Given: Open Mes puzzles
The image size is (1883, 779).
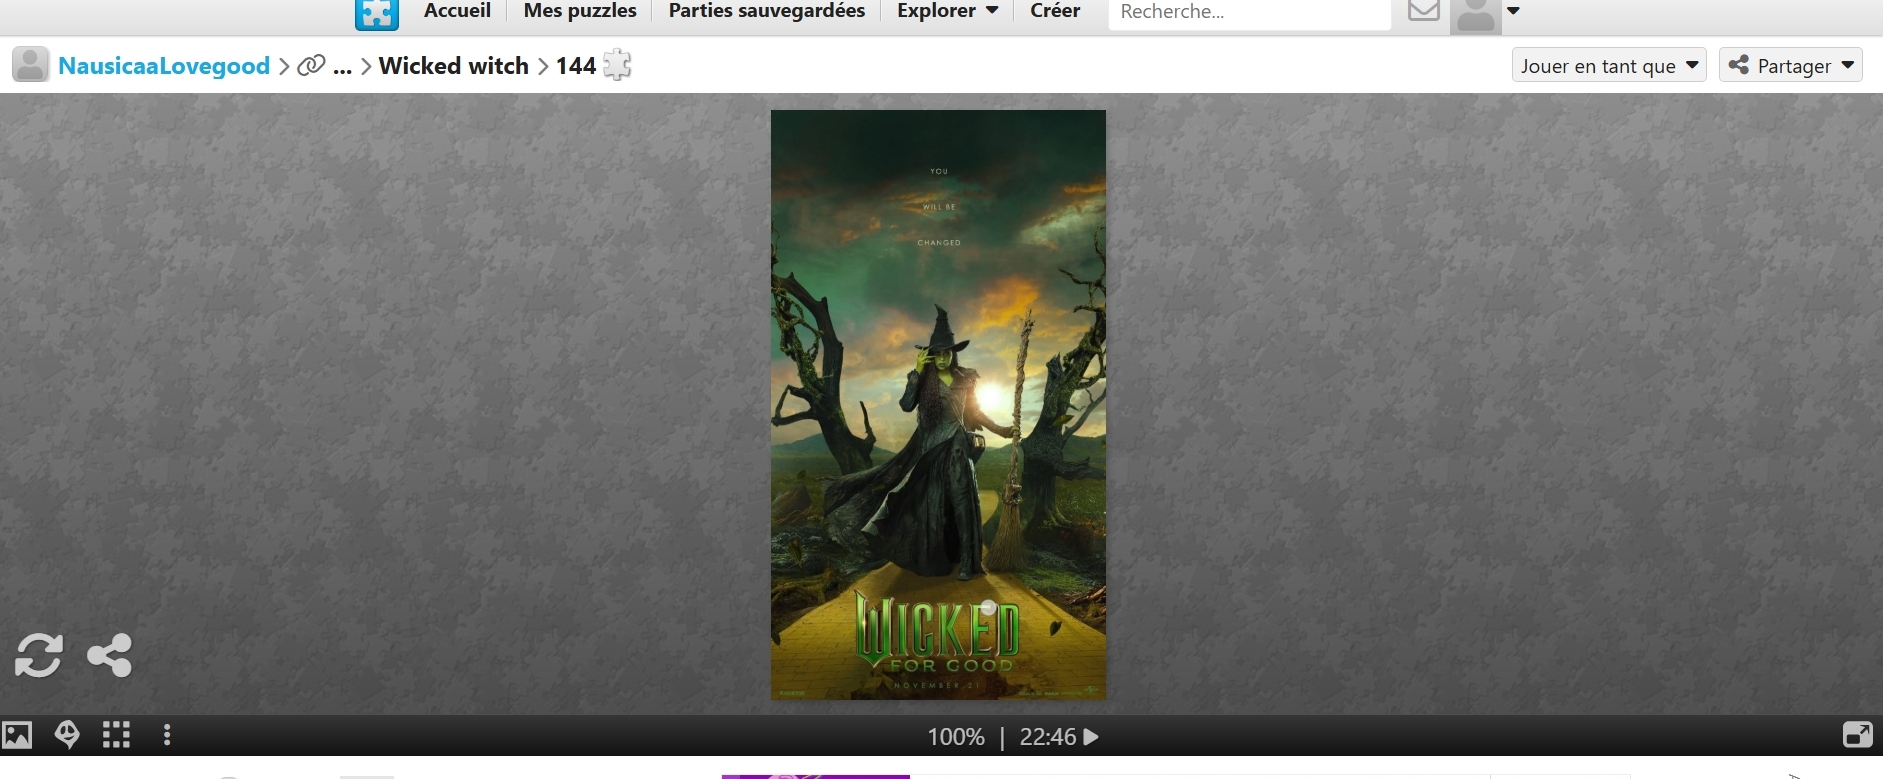Looking at the screenshot, I should 580,11.
